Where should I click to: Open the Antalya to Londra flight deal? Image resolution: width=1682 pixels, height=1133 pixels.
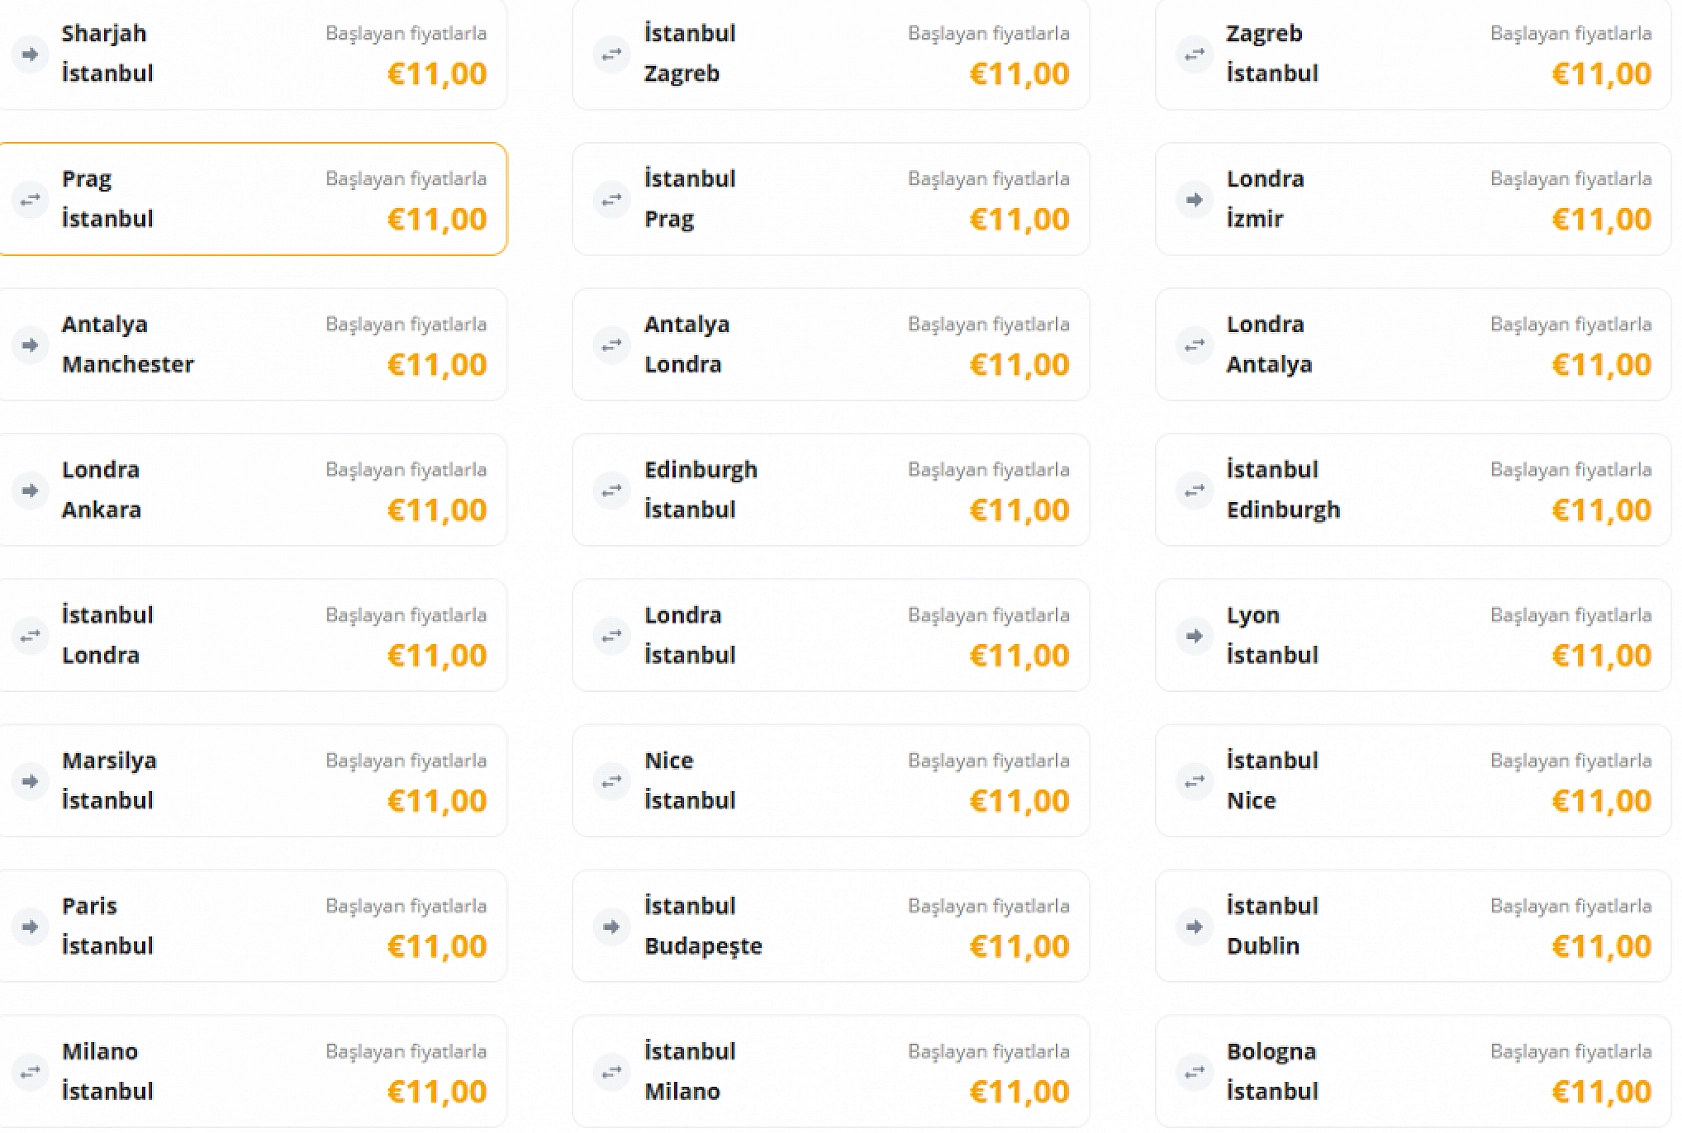tap(830, 345)
